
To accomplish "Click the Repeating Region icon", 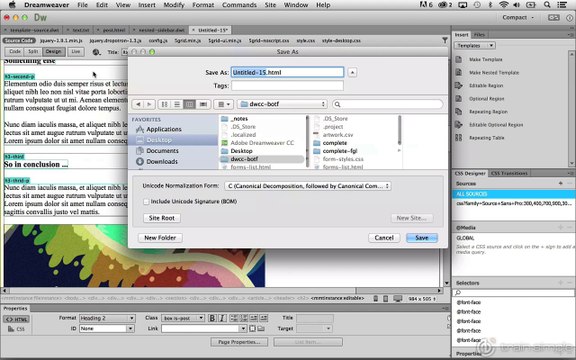I will (x=459, y=112).
